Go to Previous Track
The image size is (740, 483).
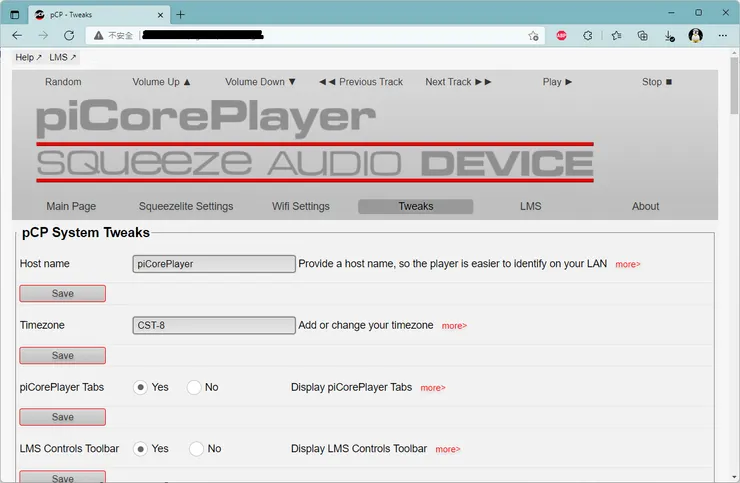point(361,82)
